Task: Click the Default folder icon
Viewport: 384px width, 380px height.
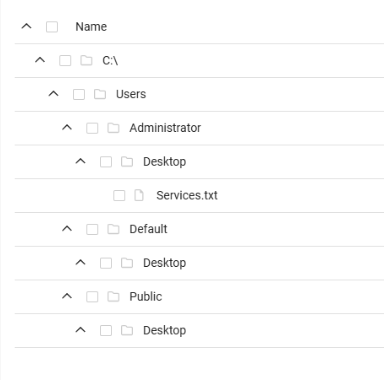Action: pos(113,229)
